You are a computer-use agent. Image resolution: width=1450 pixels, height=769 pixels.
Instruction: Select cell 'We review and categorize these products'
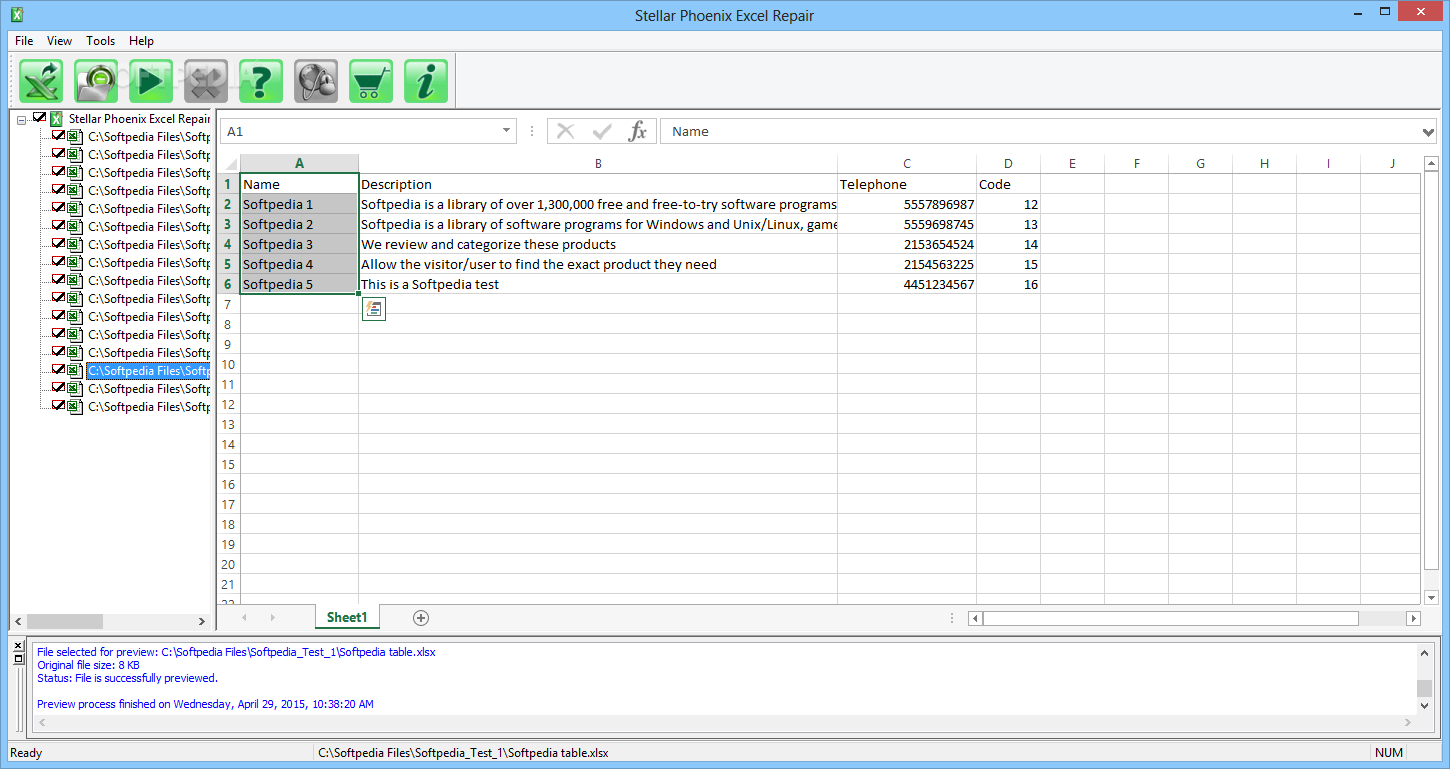point(598,244)
